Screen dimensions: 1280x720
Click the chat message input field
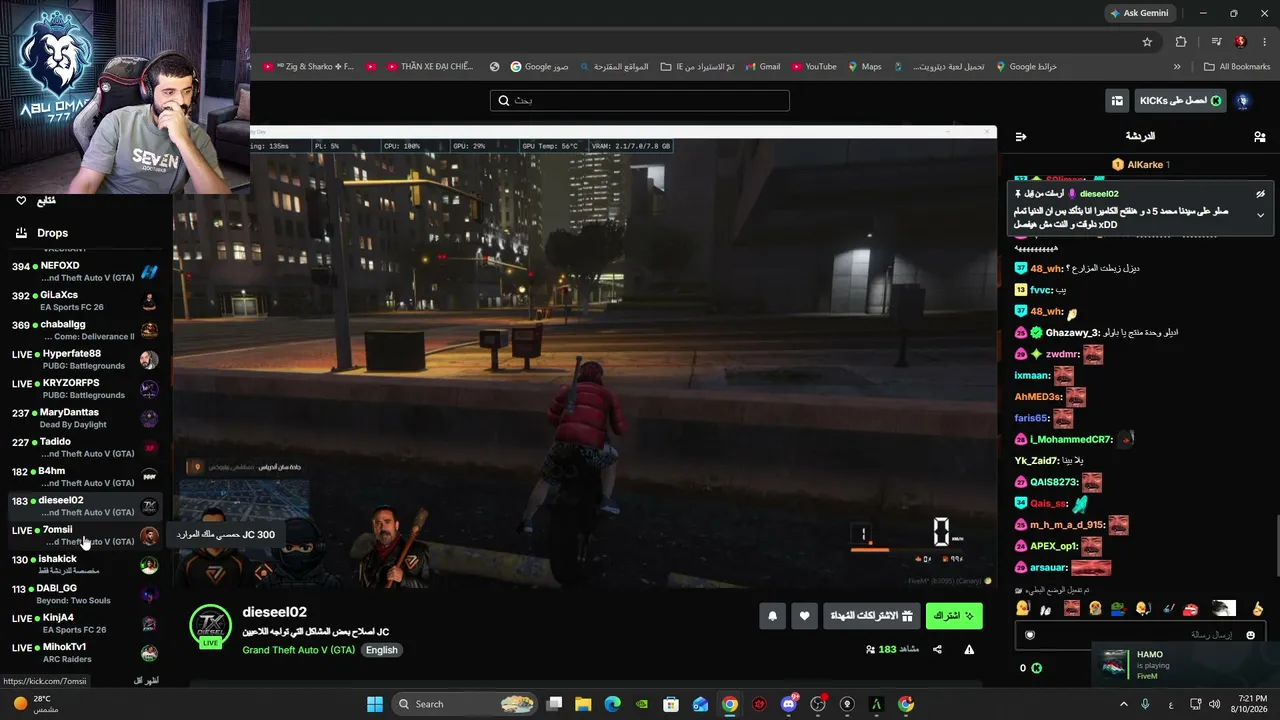[1142, 635]
